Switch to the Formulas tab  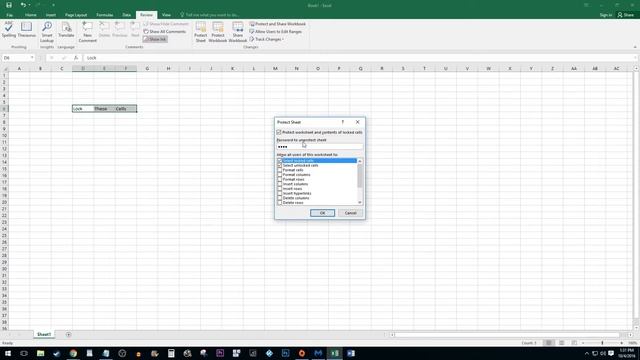coord(104,15)
